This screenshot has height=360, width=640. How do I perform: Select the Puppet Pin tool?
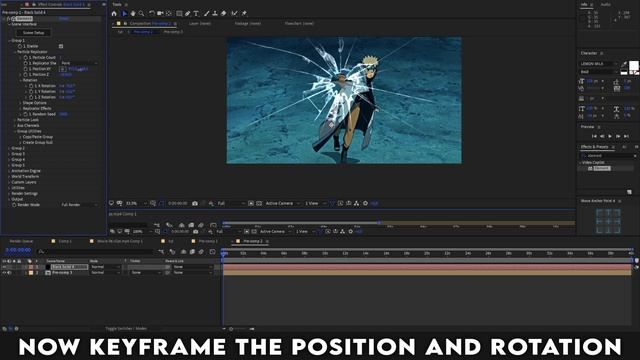tap(244, 13)
